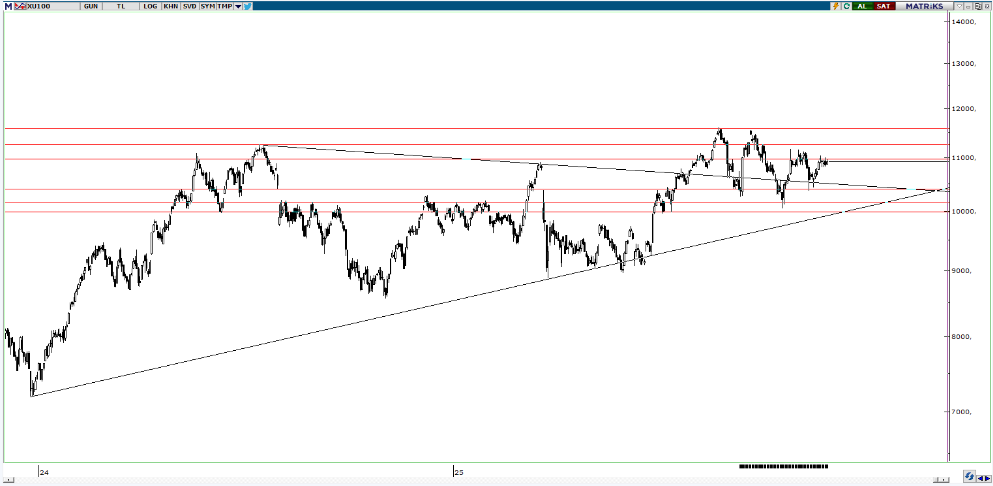This screenshot has width=993, height=486.
Task: Open the TMP template menu
Action: point(224,6)
